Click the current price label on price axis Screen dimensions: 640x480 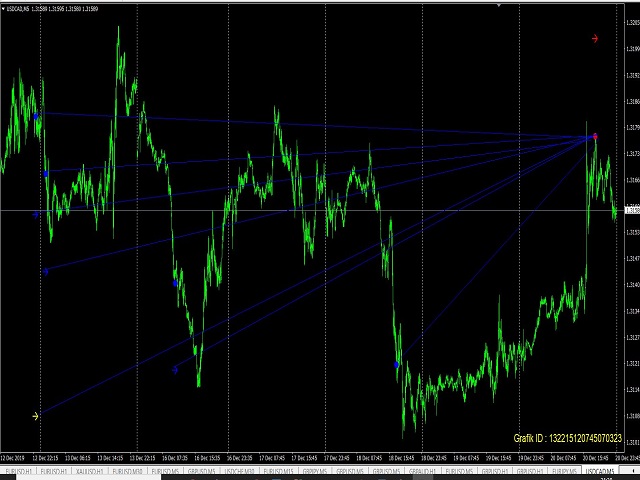click(x=632, y=211)
